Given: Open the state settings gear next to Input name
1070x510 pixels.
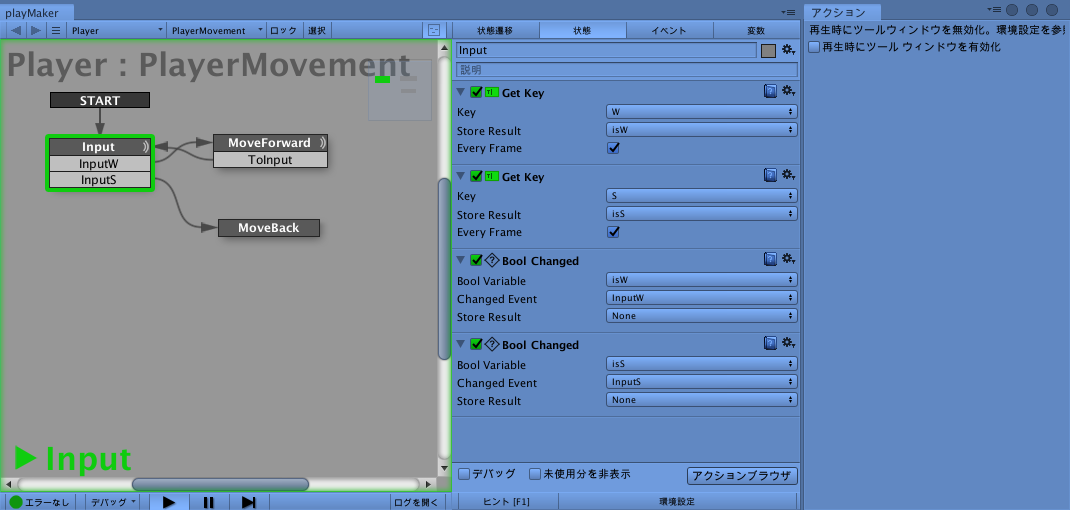Looking at the screenshot, I should pyautogui.click(x=789, y=50).
